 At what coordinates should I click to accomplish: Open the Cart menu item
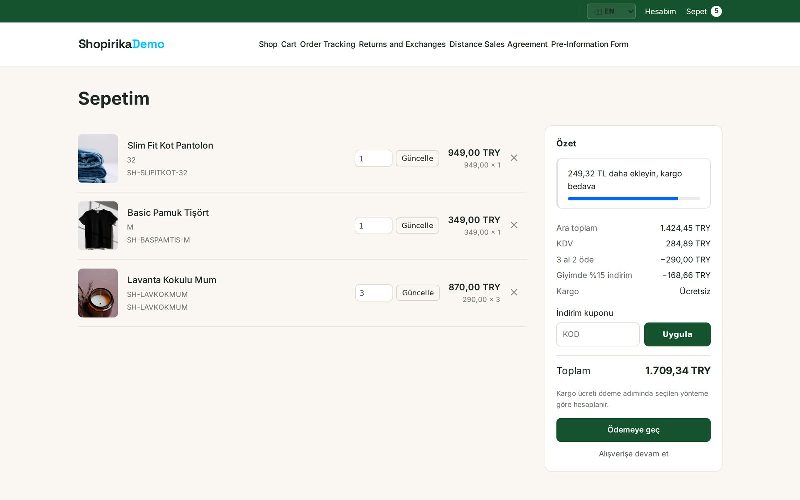tap(288, 44)
